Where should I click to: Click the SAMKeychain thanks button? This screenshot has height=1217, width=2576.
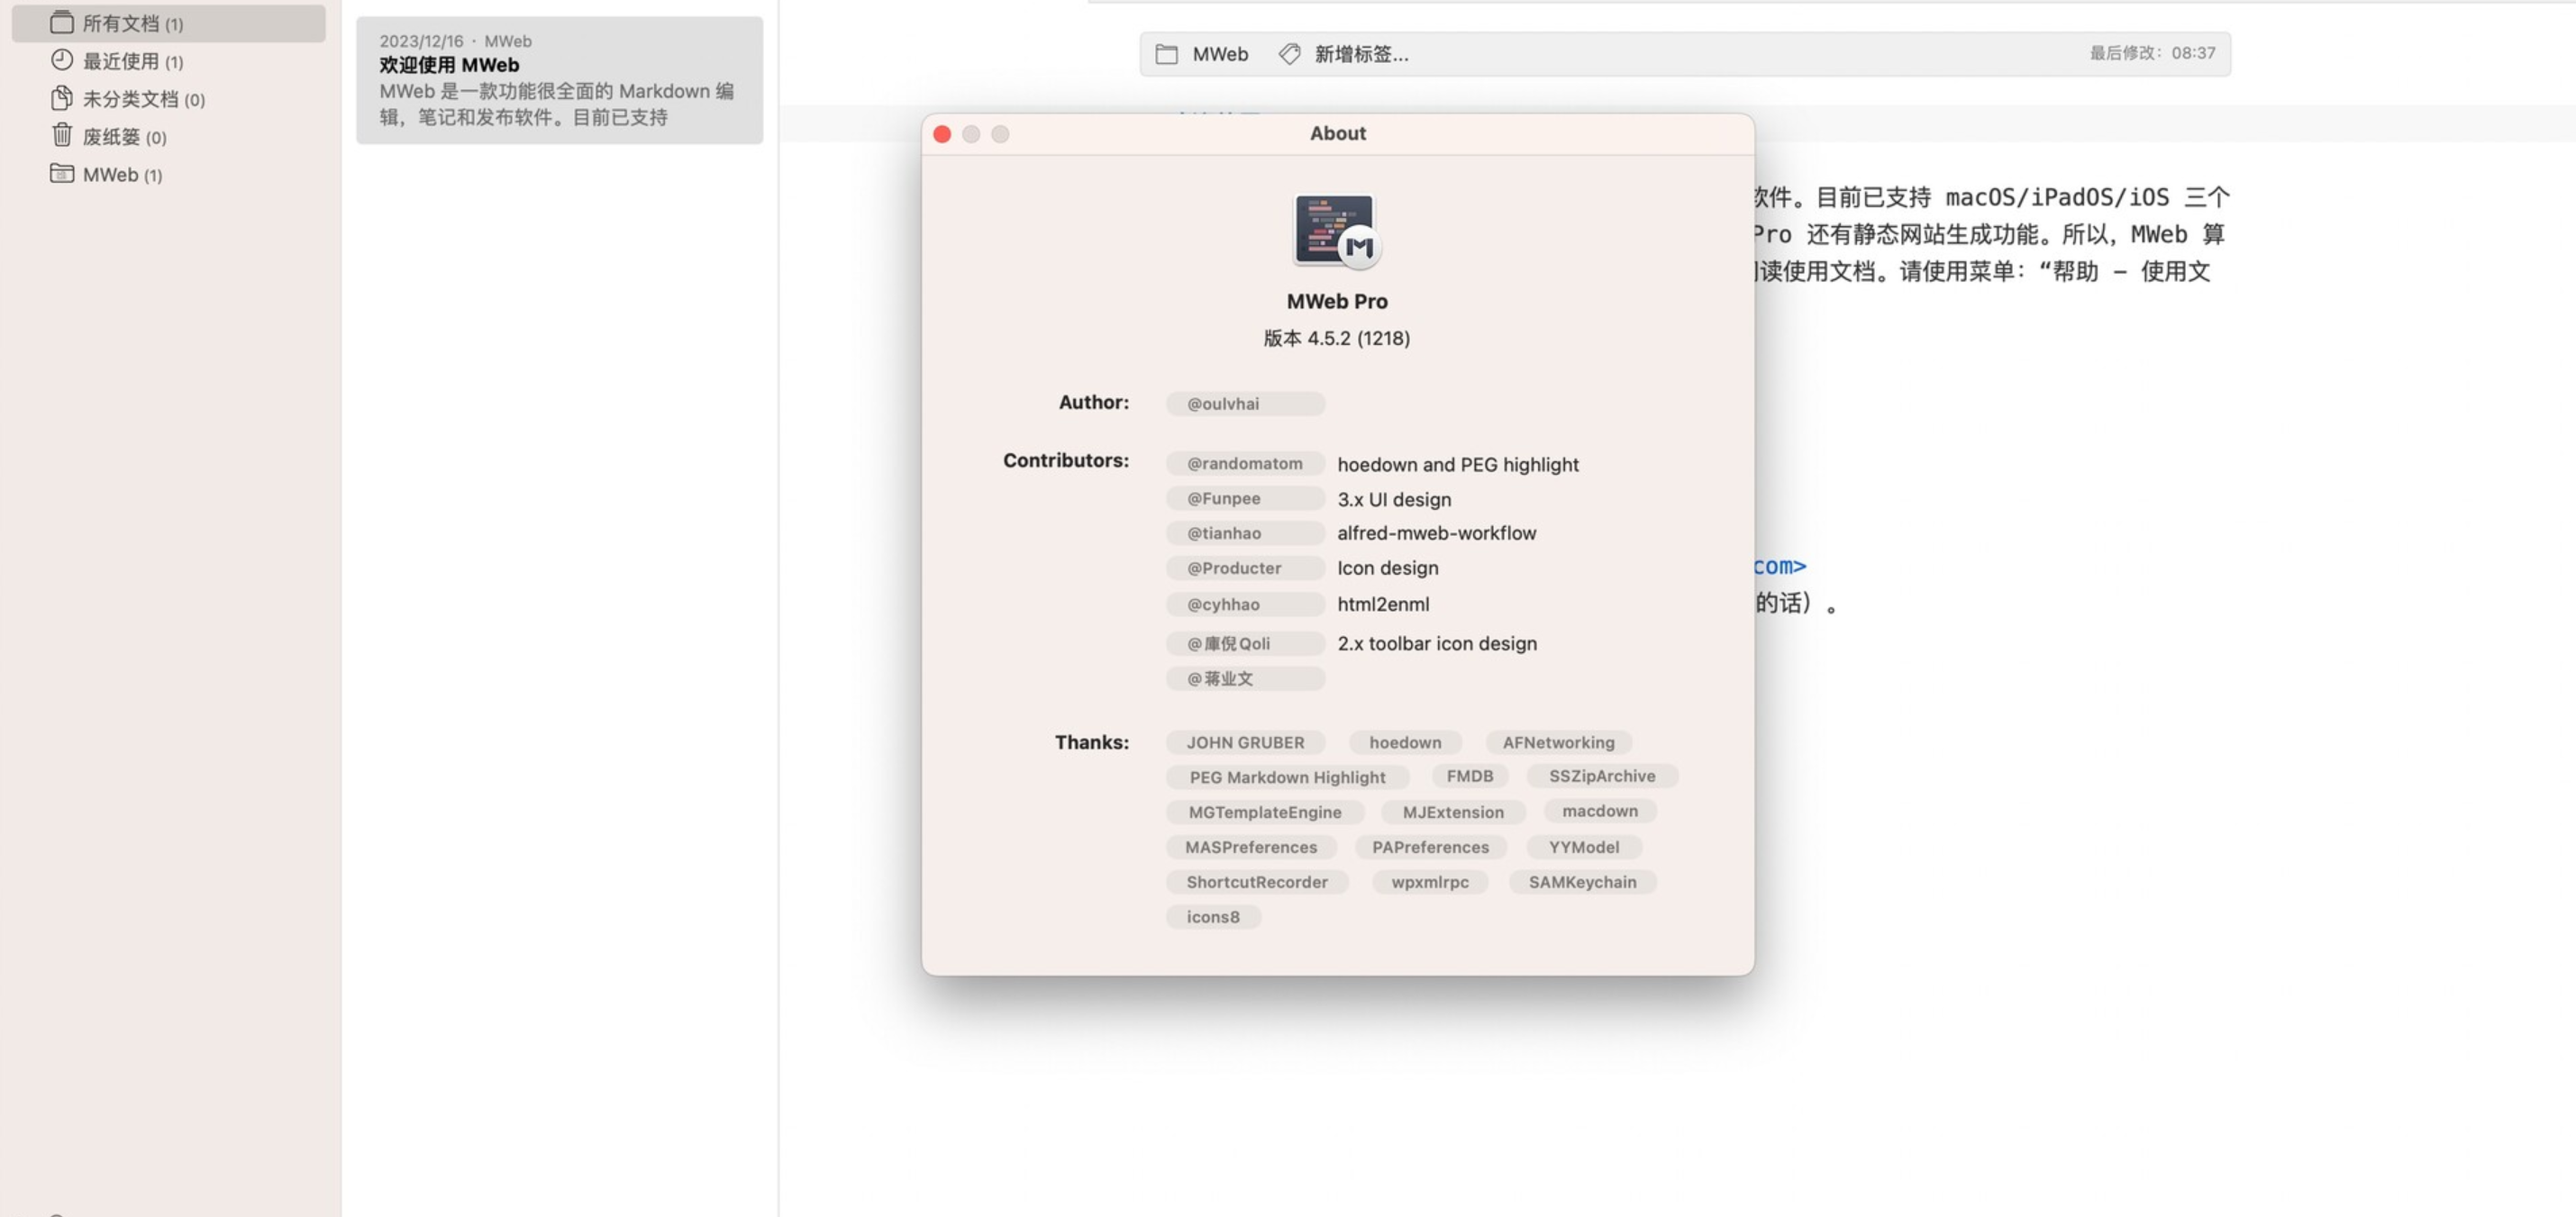pos(1582,883)
